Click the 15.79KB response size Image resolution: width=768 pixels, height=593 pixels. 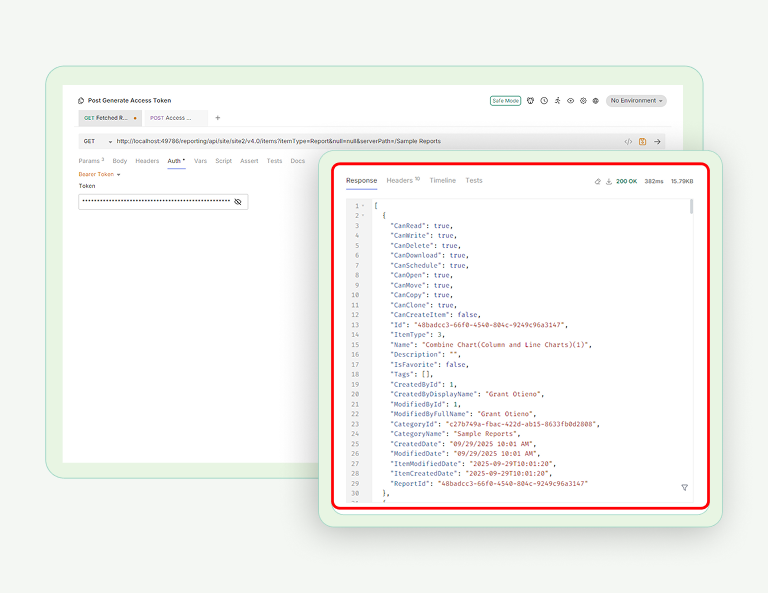coord(682,182)
